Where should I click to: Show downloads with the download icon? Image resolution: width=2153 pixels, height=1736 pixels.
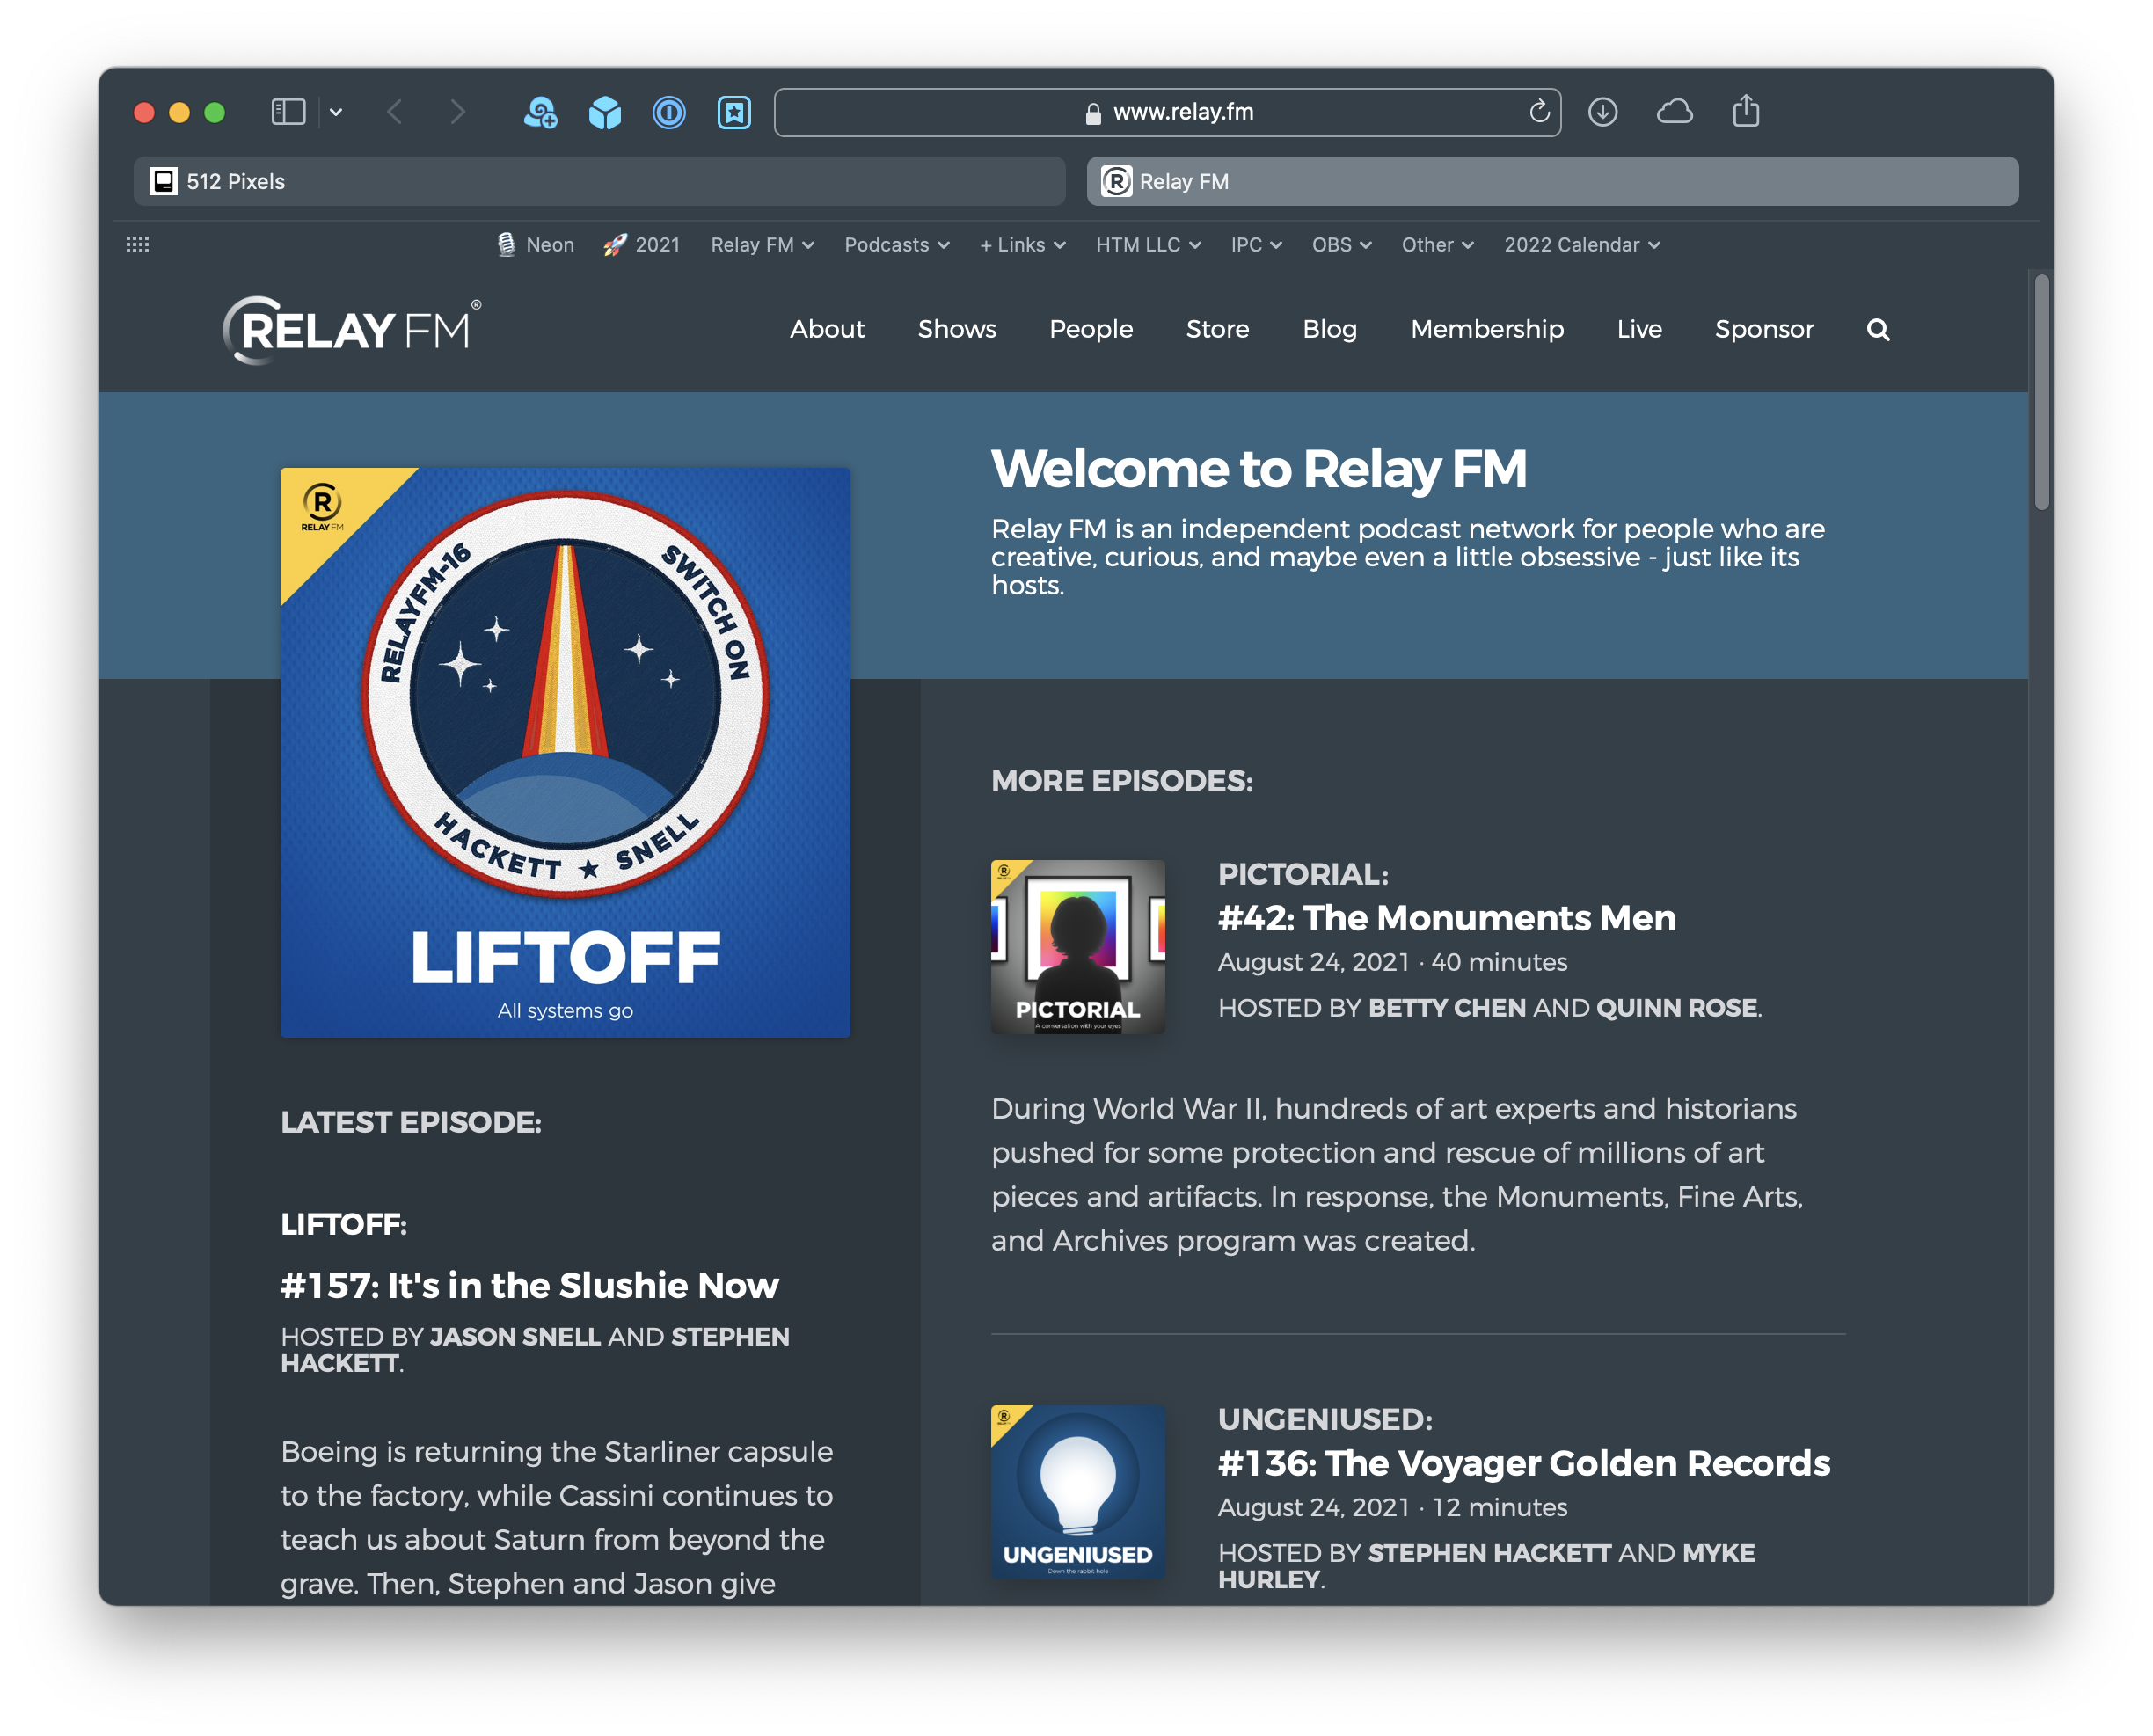point(1602,112)
